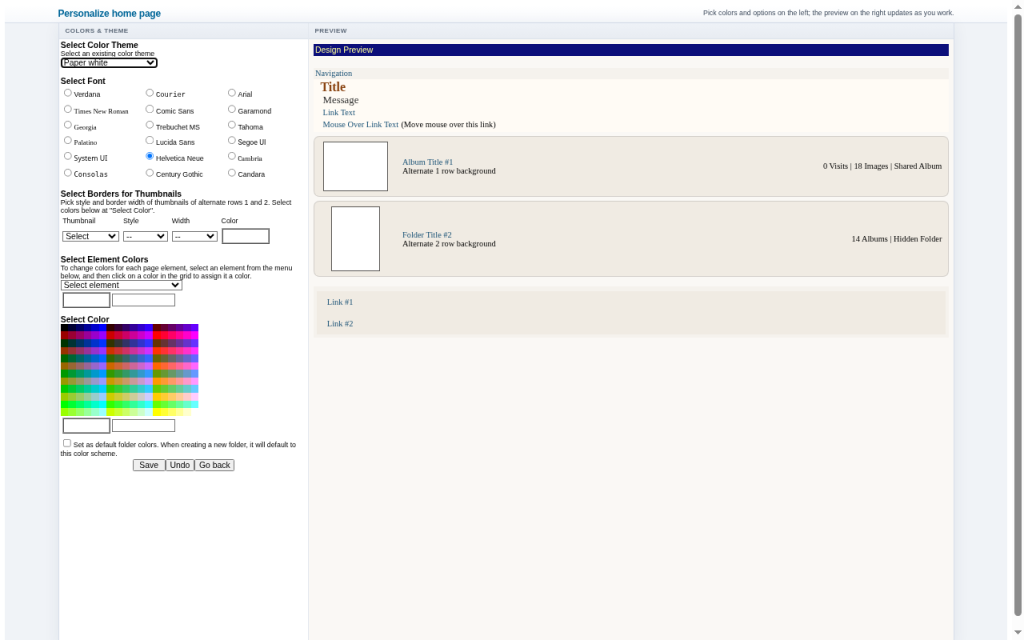Image resolution: width=1024 pixels, height=640 pixels.
Task: Select System UI font option
Action: point(68,156)
